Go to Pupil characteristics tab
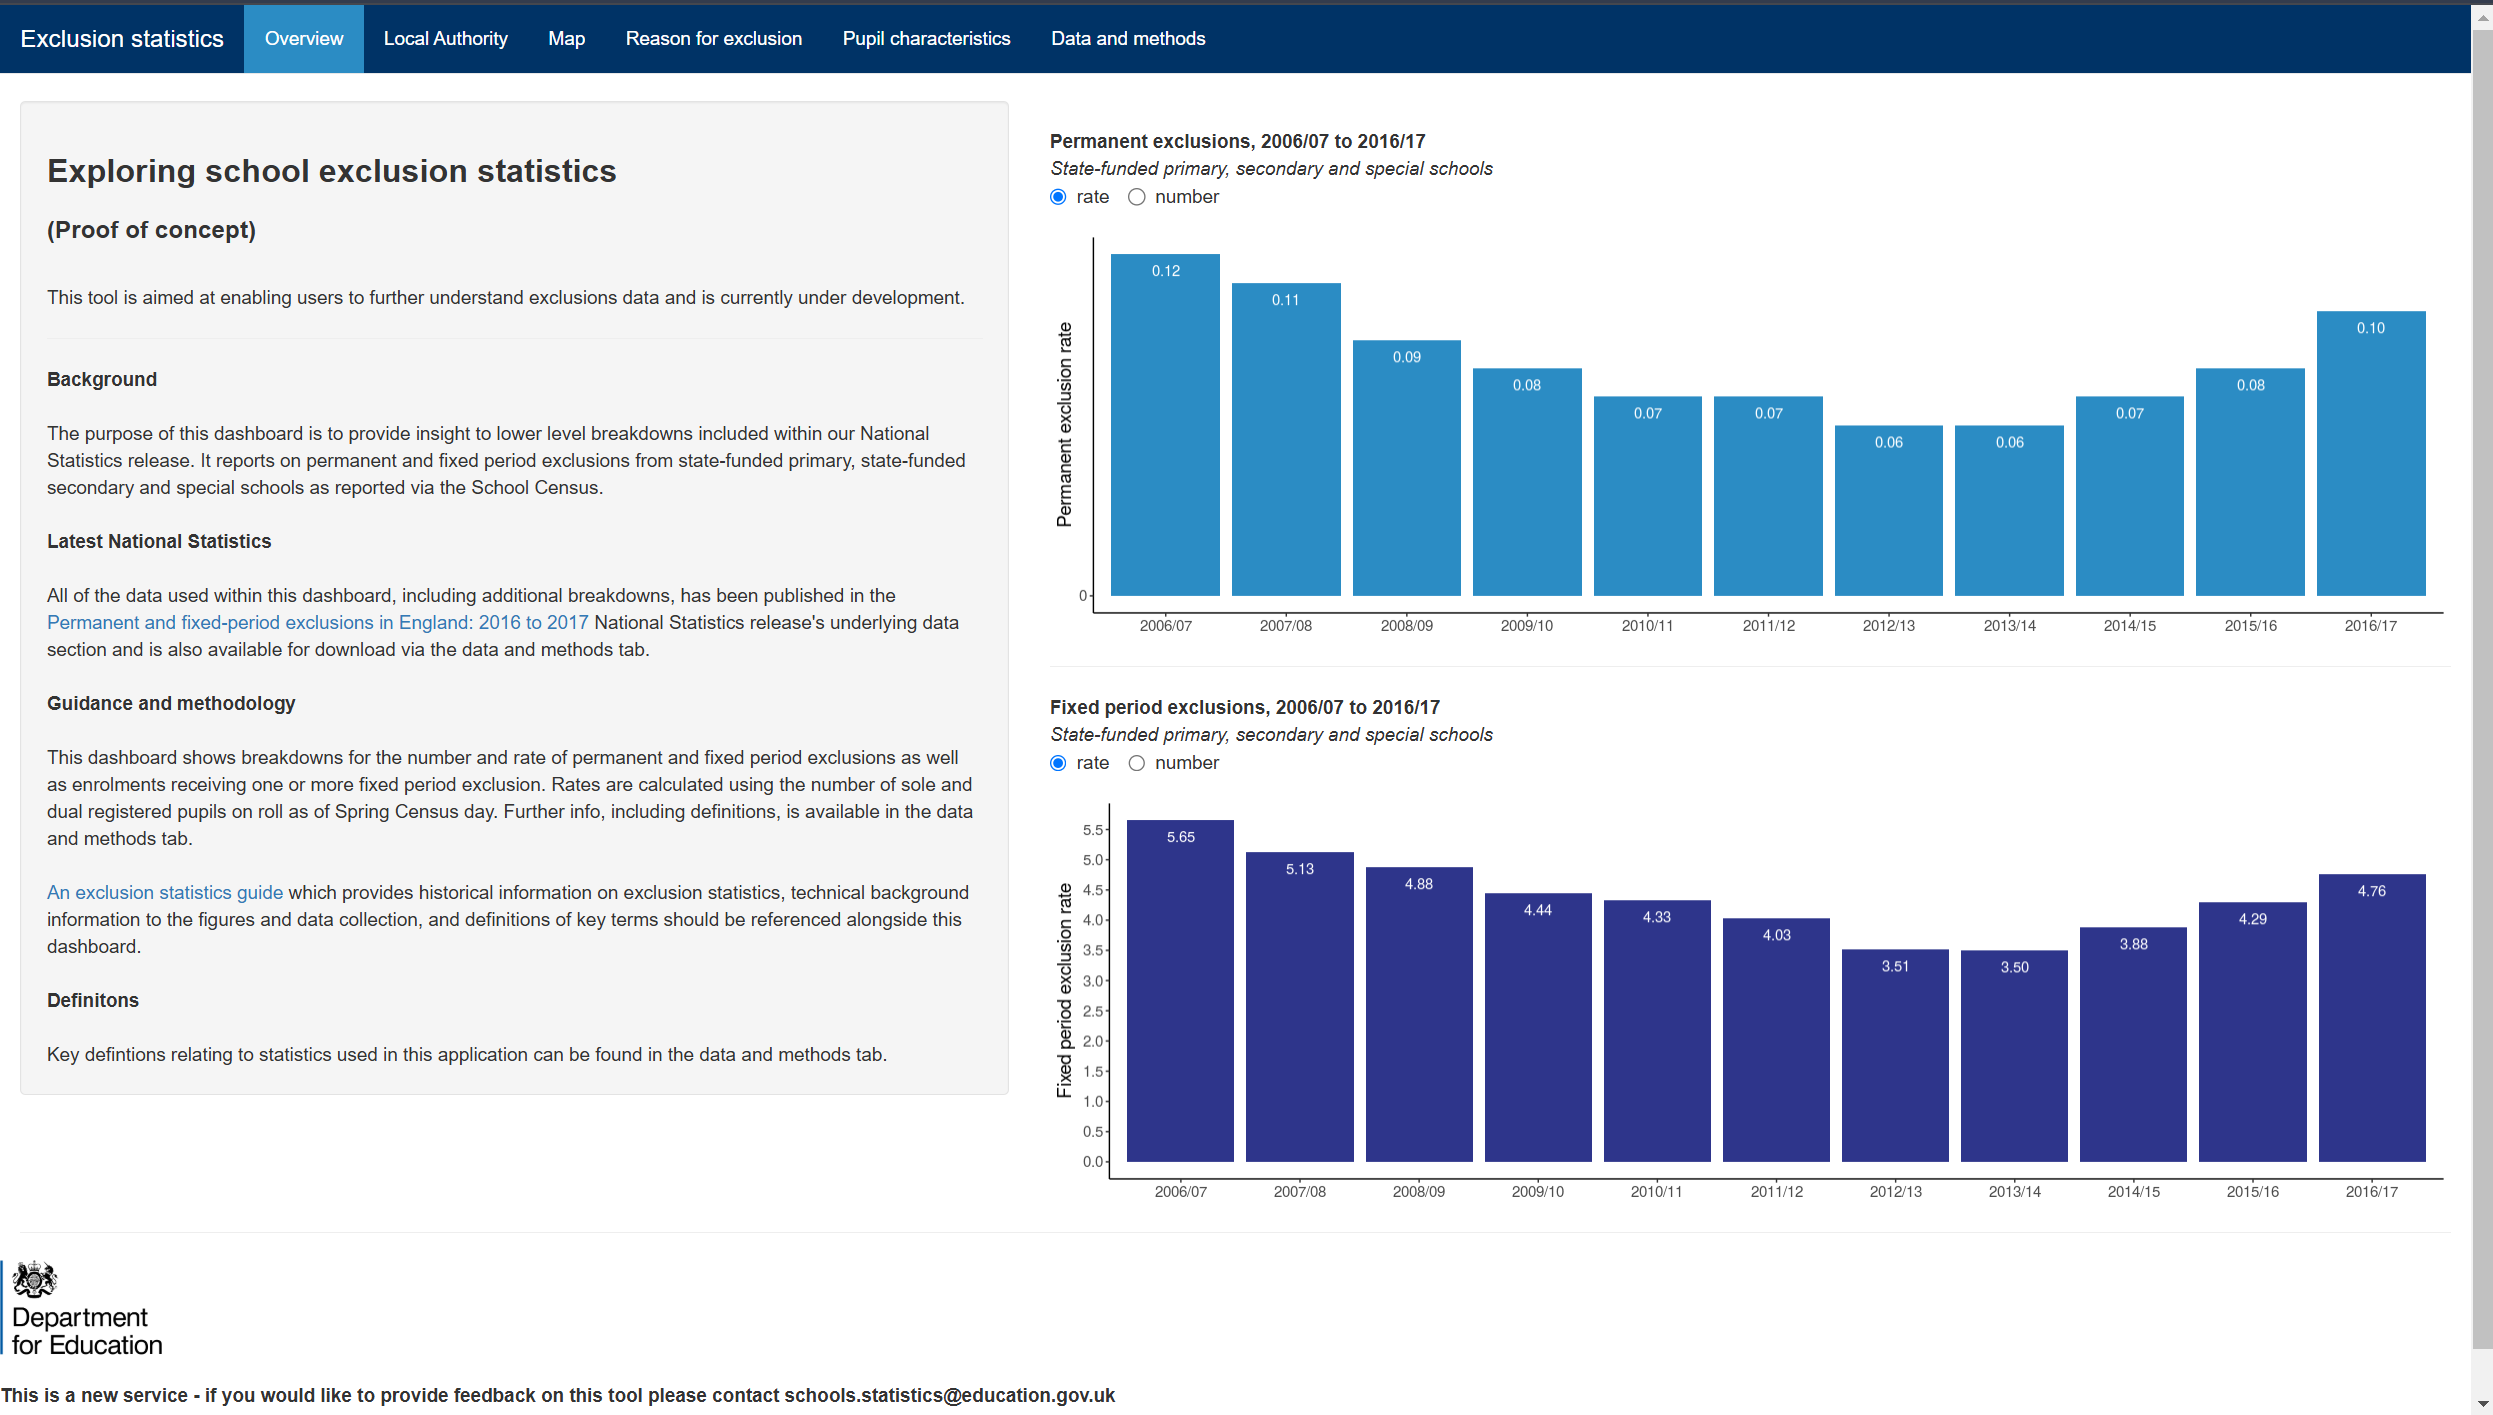The width and height of the screenshot is (2493, 1415). tap(926, 39)
